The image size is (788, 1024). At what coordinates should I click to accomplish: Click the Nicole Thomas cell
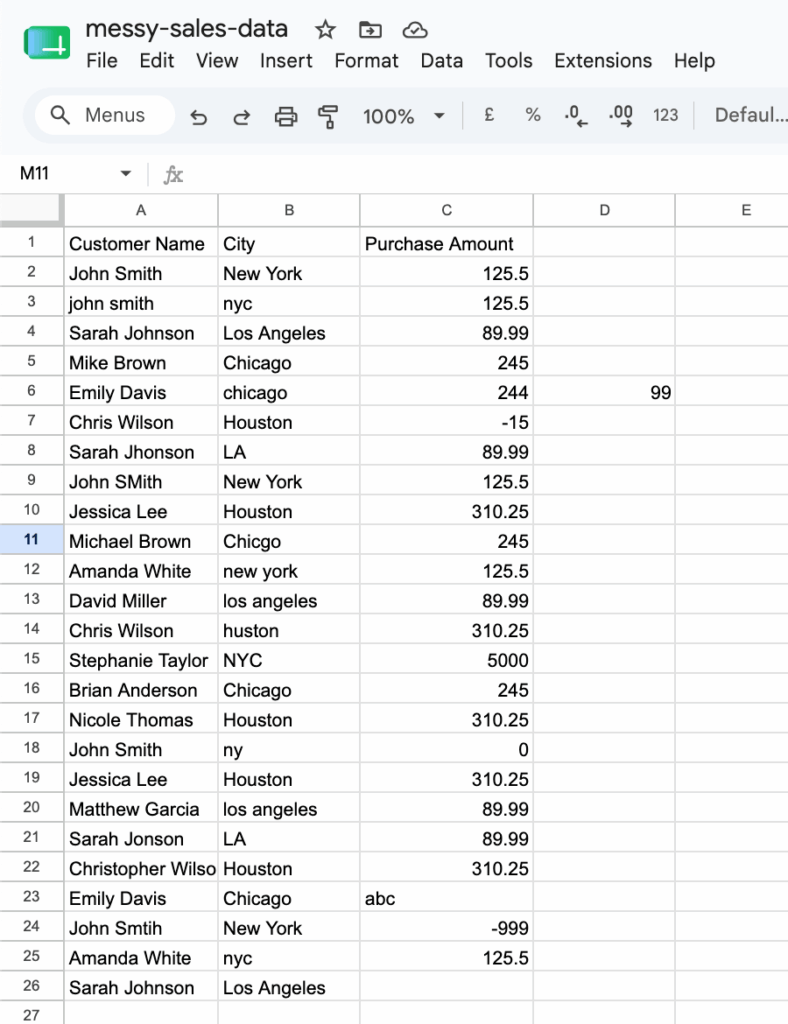pos(140,720)
